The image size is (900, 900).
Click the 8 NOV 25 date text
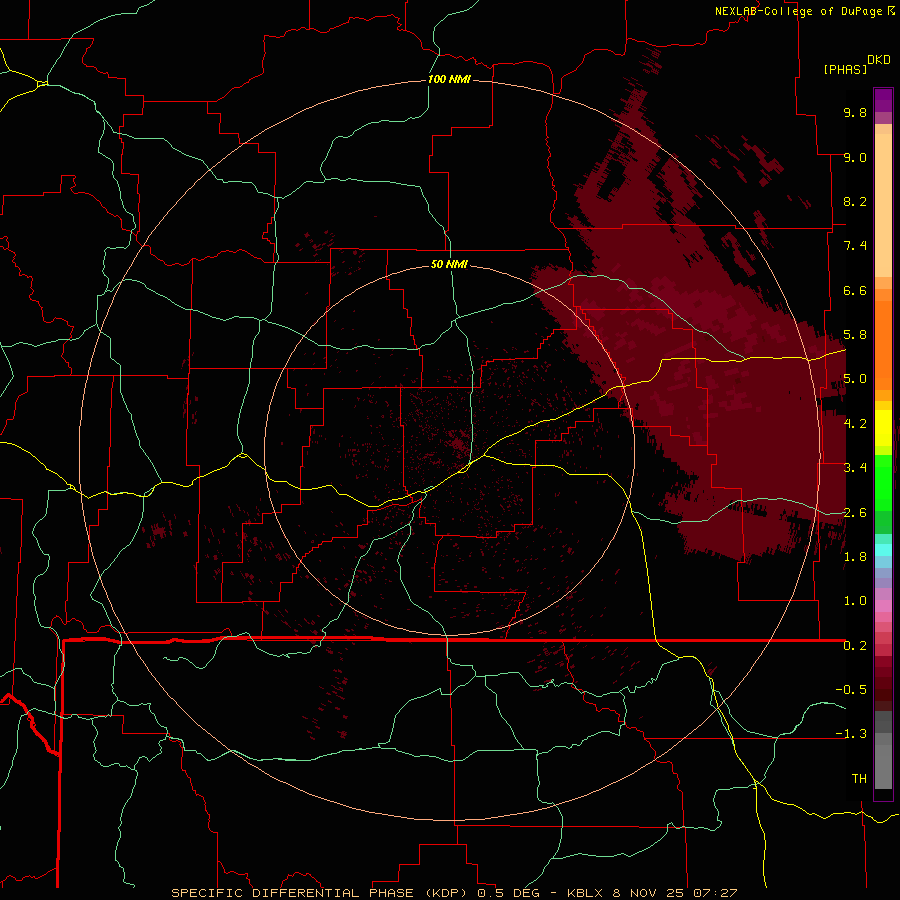650,893
